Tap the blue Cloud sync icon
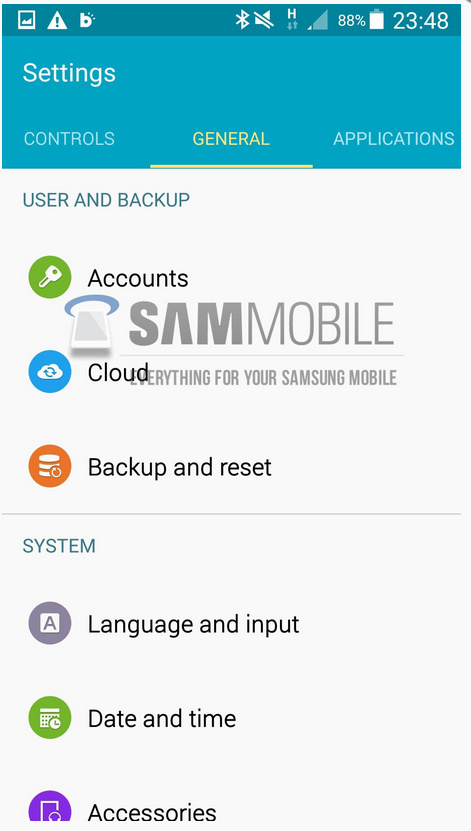 pyautogui.click(x=50, y=372)
